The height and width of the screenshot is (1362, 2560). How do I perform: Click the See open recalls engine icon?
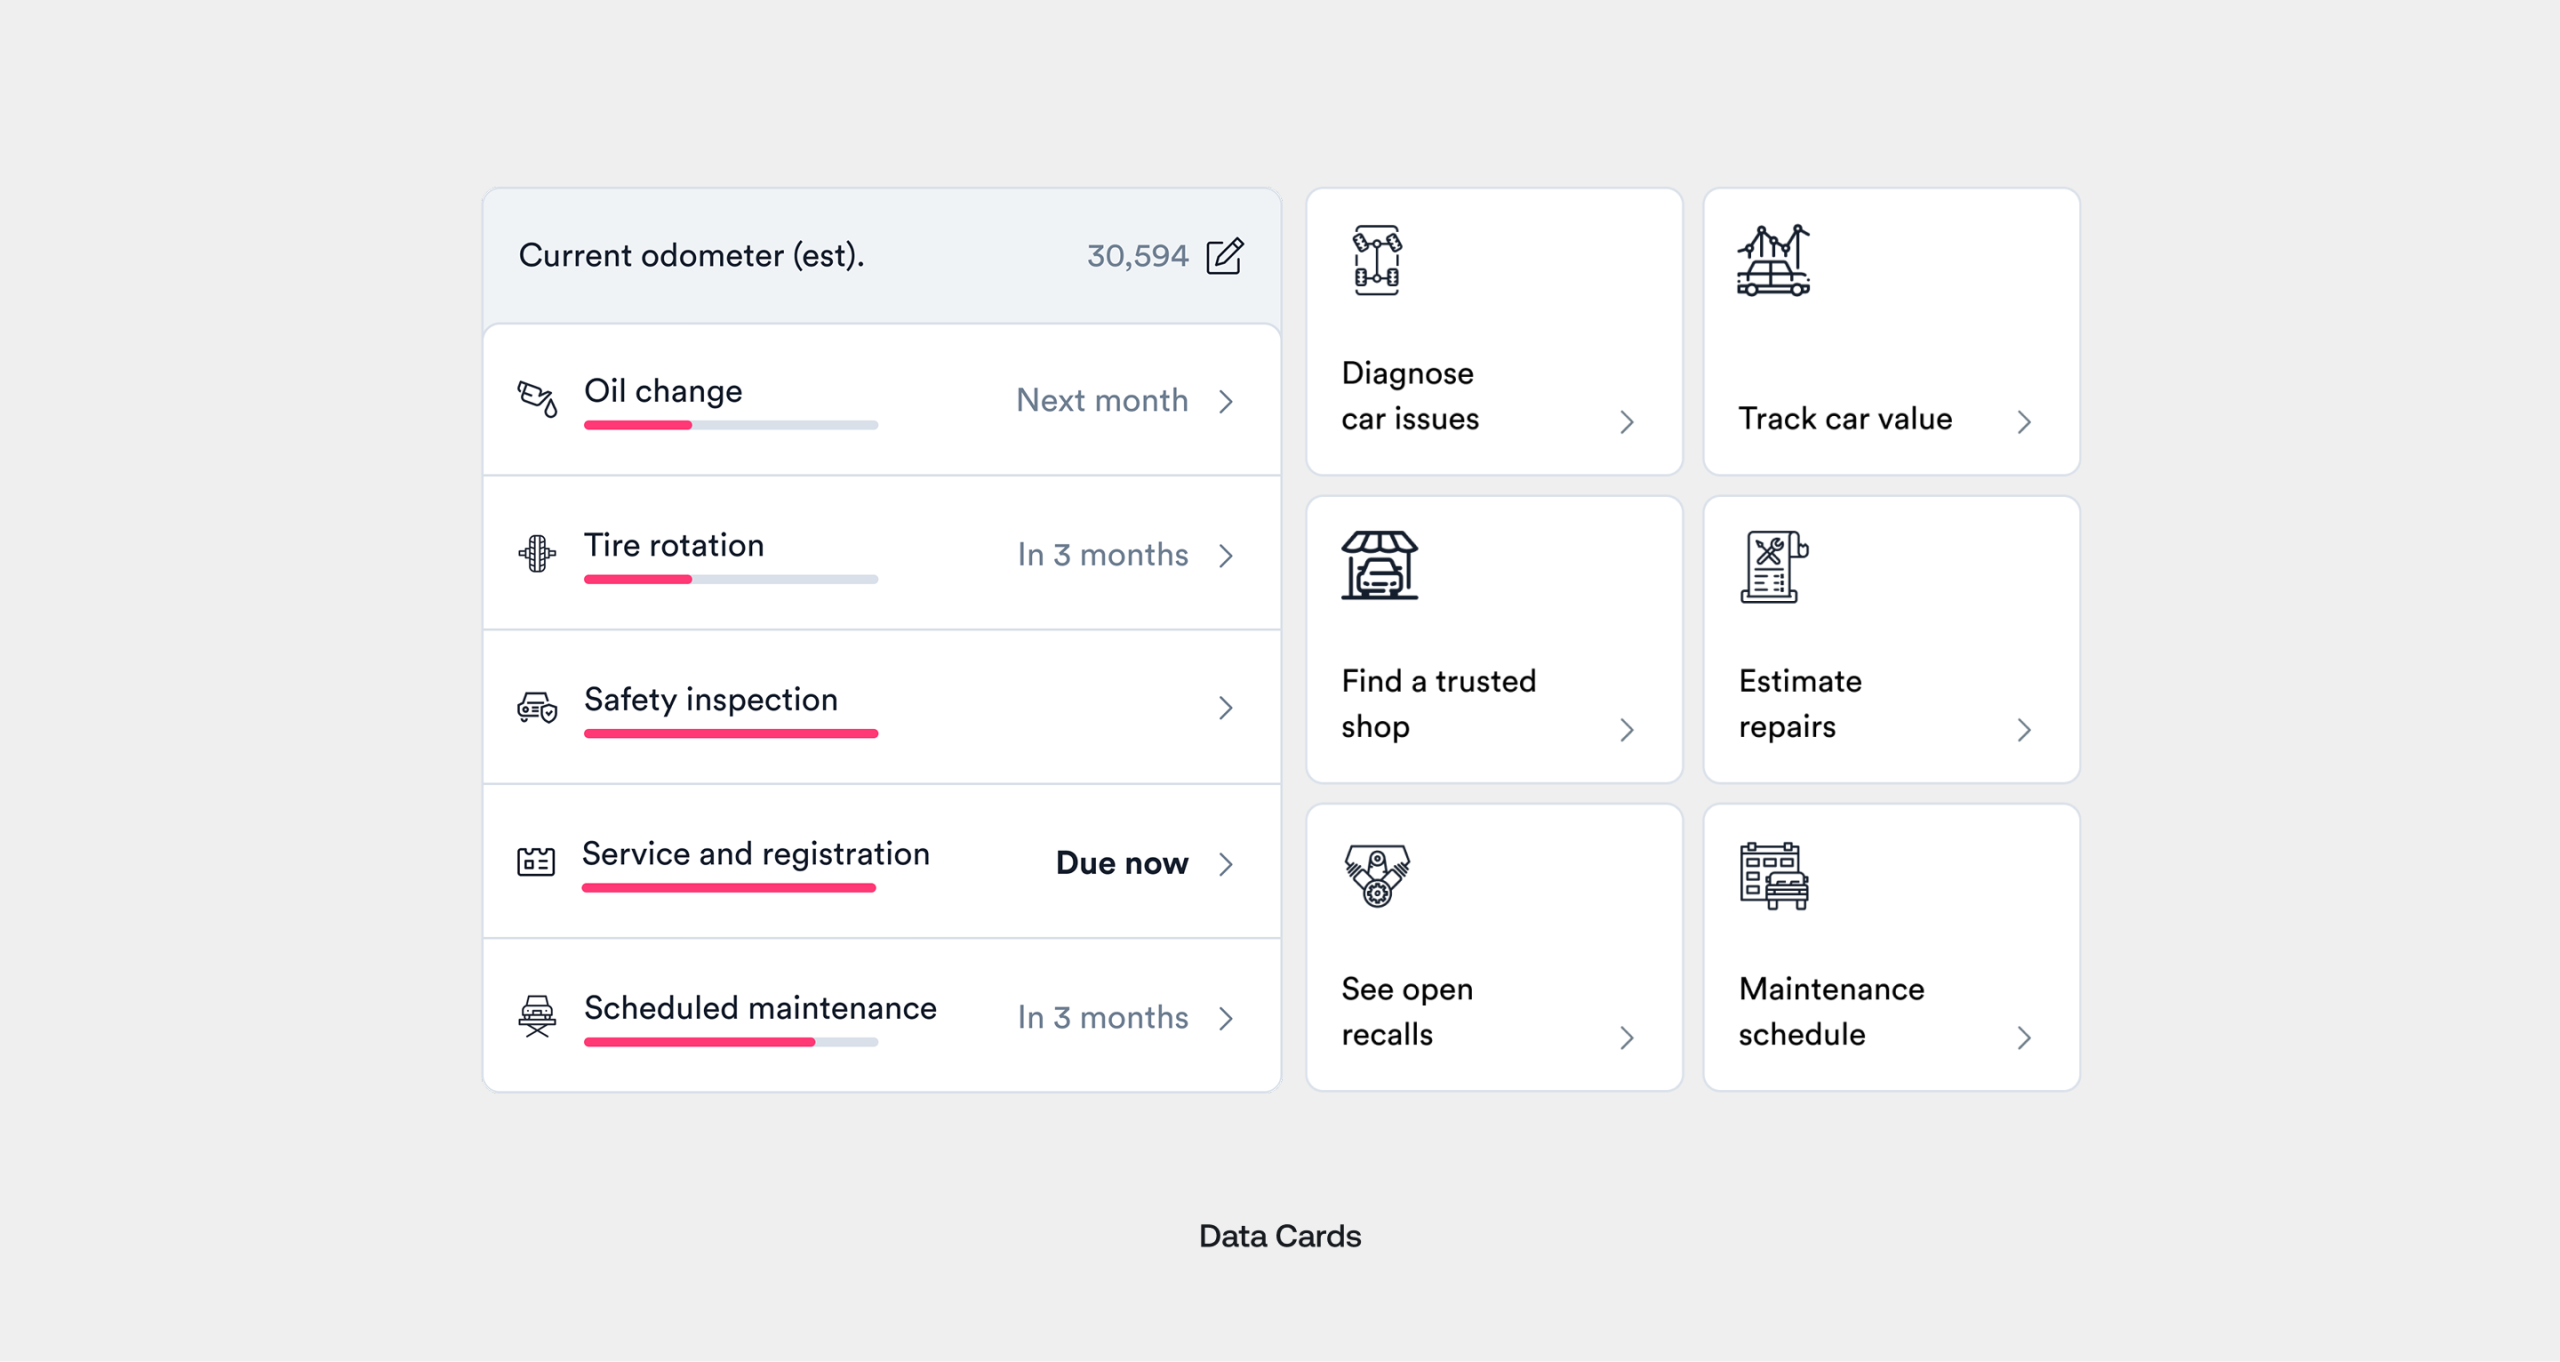click(x=1377, y=875)
